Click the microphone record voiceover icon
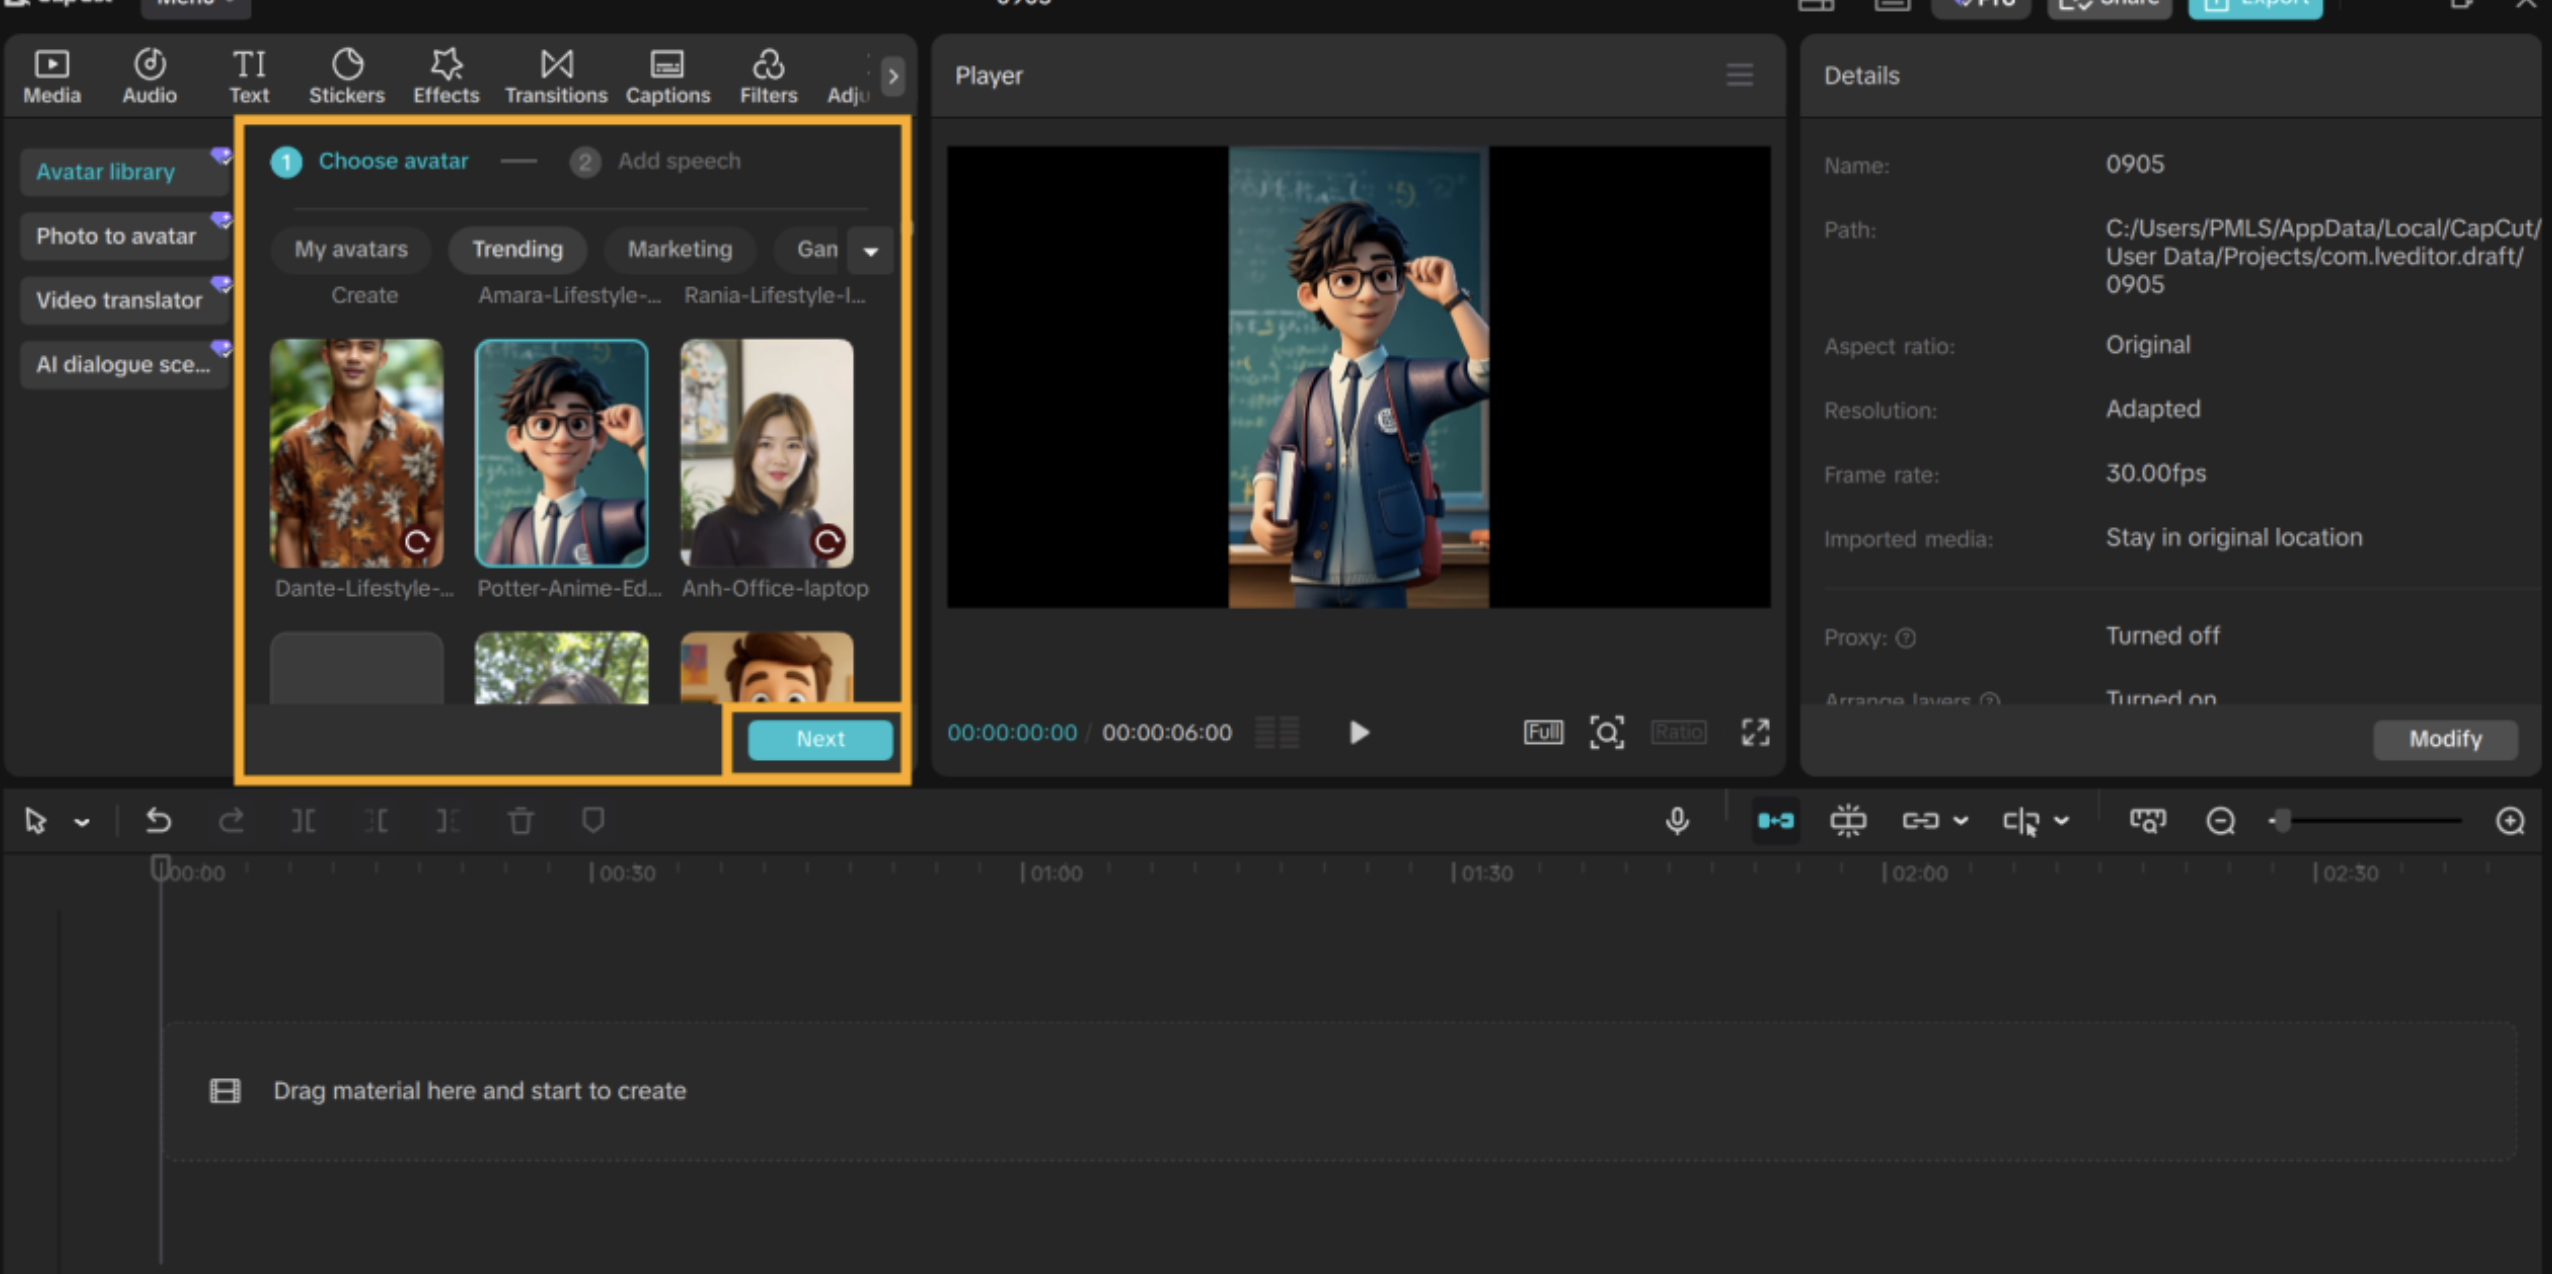Viewport: 2552px width, 1274px height. tap(1677, 821)
